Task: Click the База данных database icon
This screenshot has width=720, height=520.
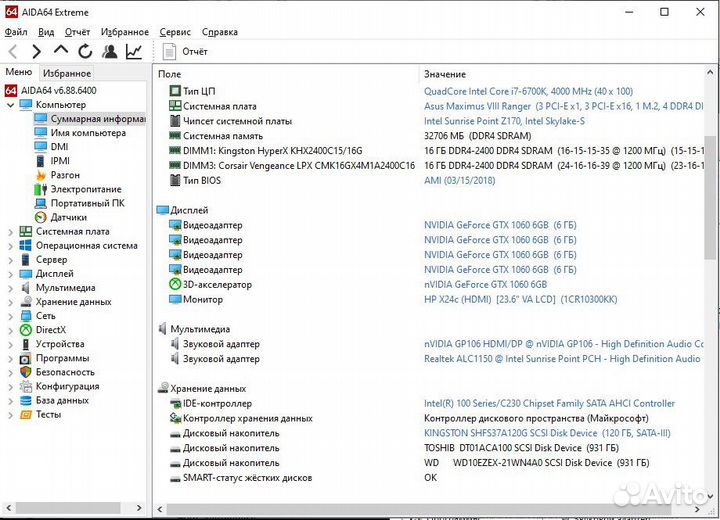Action: [26, 401]
